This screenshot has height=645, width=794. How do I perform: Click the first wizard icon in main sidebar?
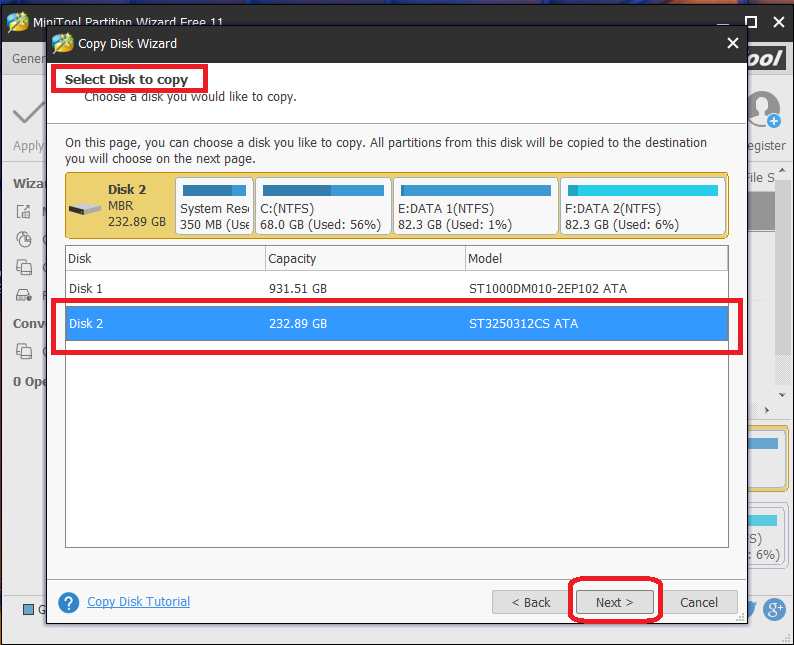[x=24, y=211]
